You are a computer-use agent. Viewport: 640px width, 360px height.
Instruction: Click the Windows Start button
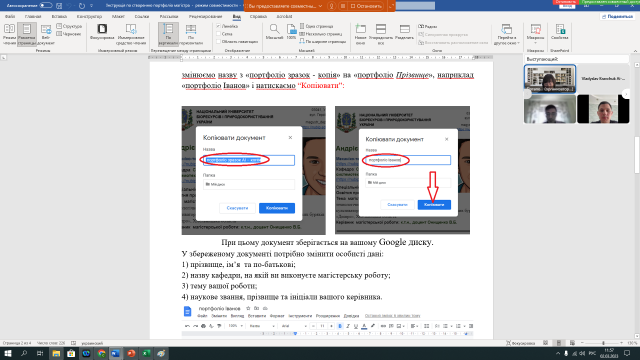coord(7,353)
